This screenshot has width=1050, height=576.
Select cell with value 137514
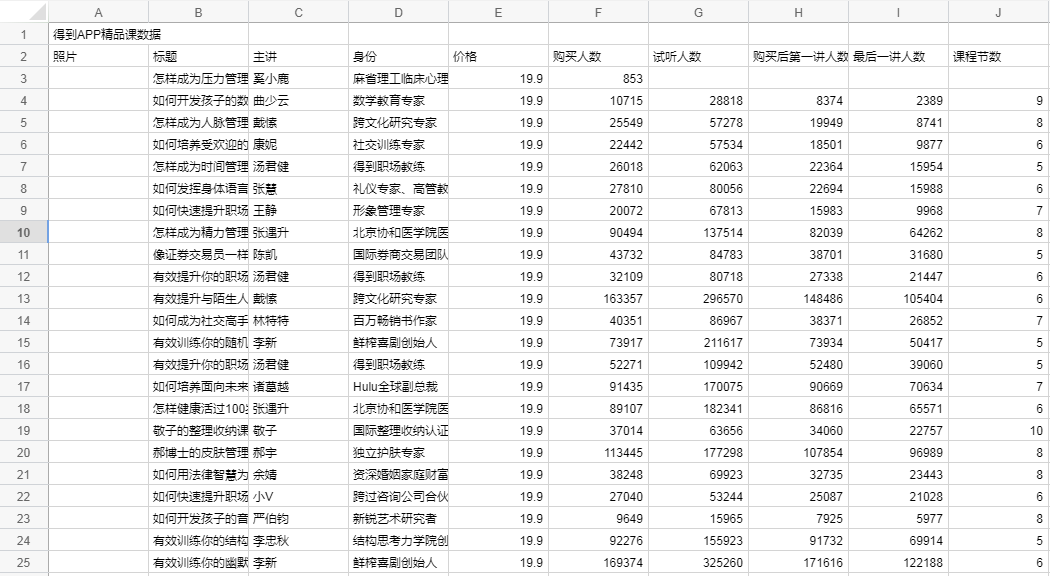698,232
